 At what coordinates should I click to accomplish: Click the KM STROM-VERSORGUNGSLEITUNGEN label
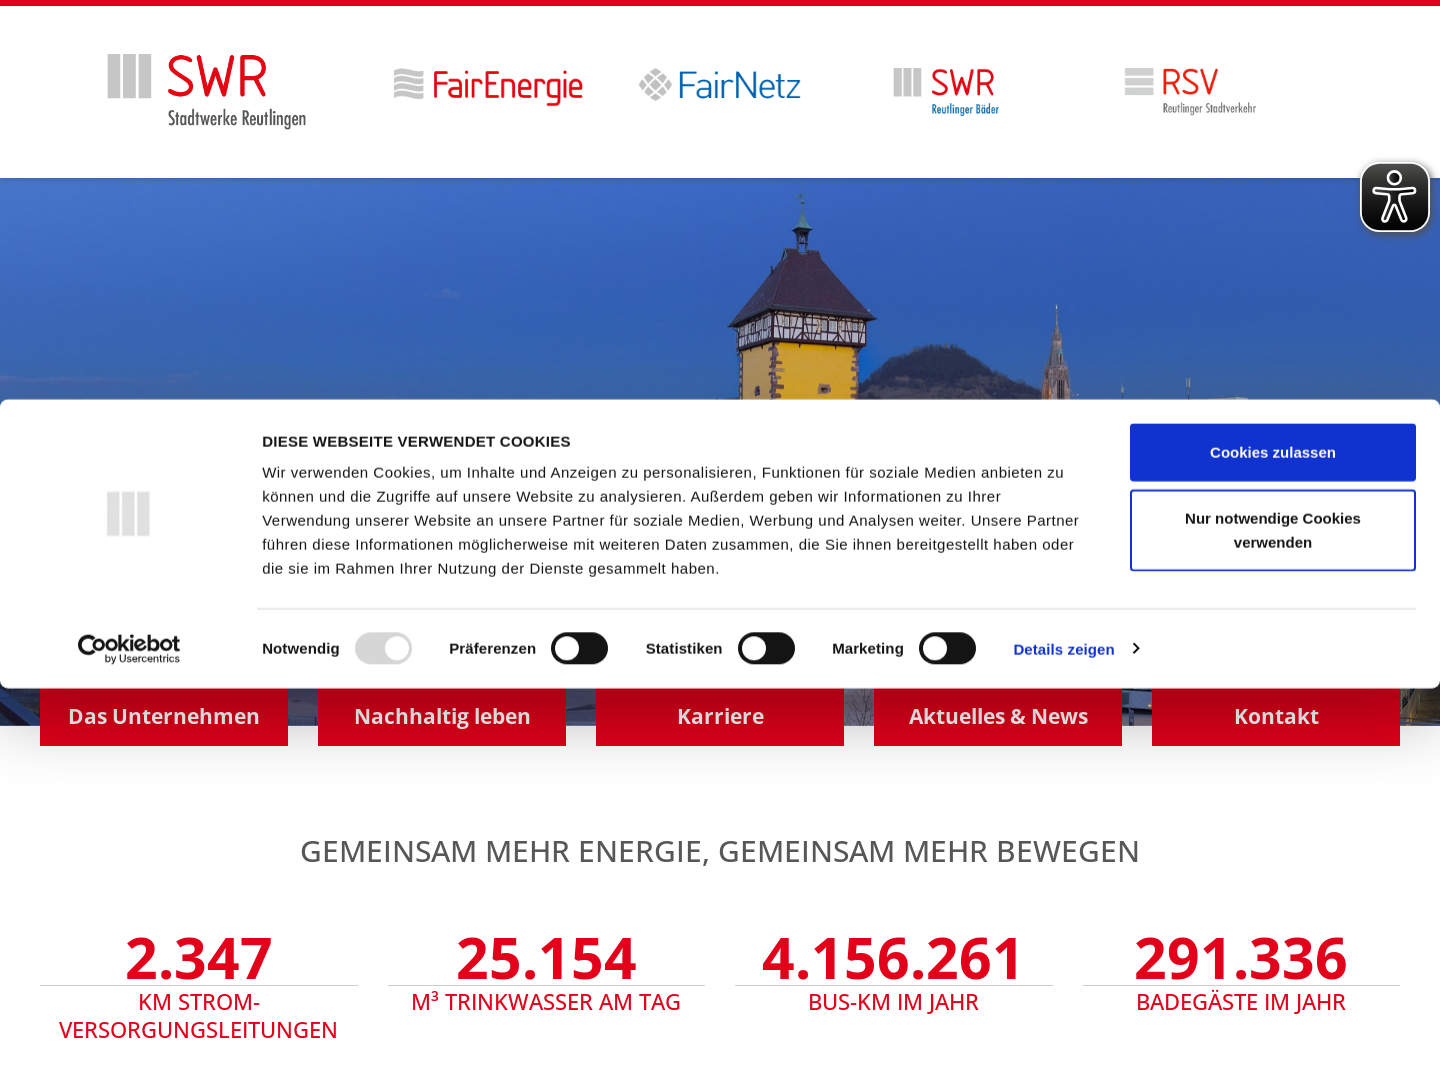(199, 1016)
